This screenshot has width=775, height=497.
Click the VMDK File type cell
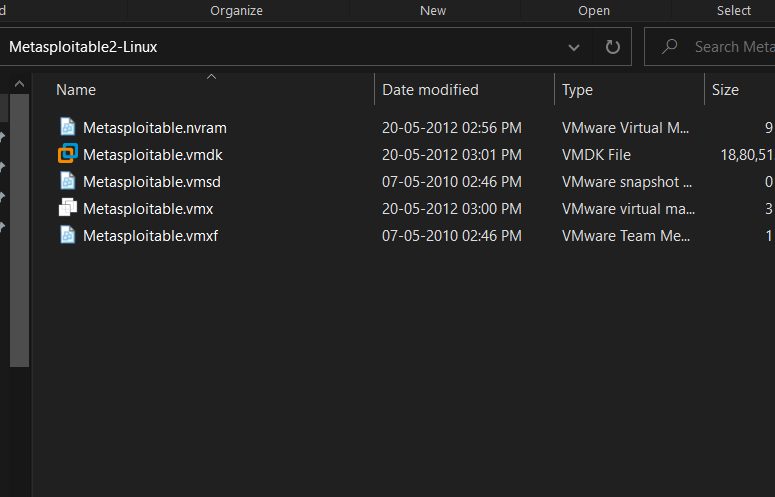(x=597, y=155)
